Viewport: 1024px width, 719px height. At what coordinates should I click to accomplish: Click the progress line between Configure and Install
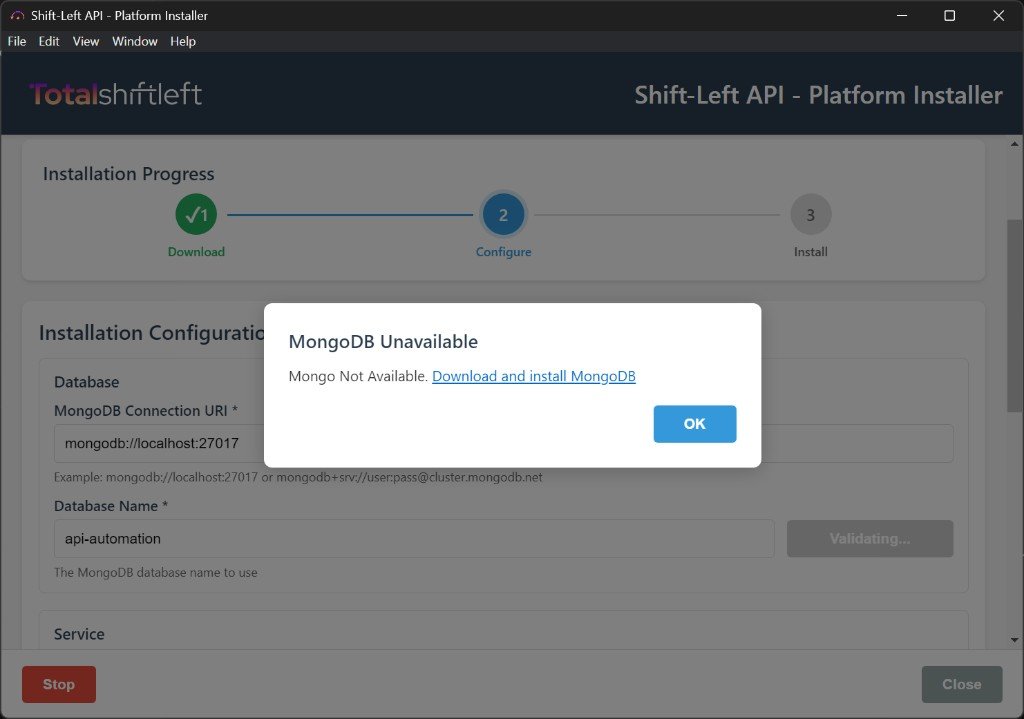click(x=657, y=214)
